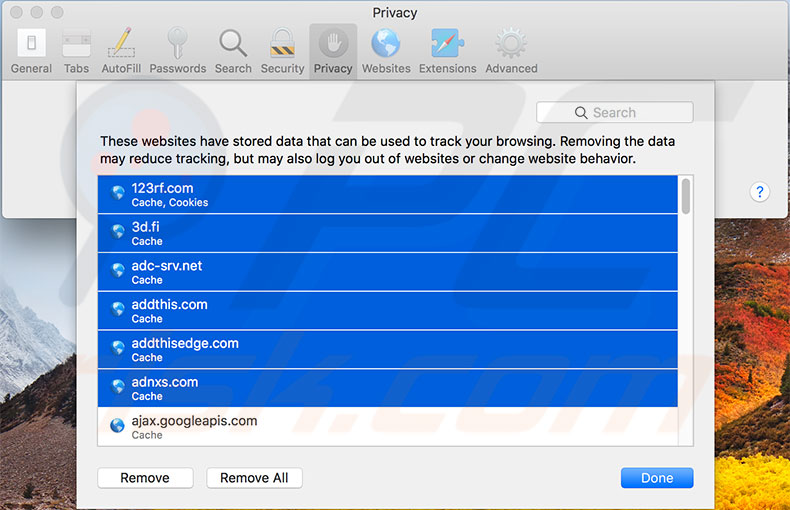Select the 123rf.com entry text
This screenshot has width=790, height=510.
[x=162, y=188]
